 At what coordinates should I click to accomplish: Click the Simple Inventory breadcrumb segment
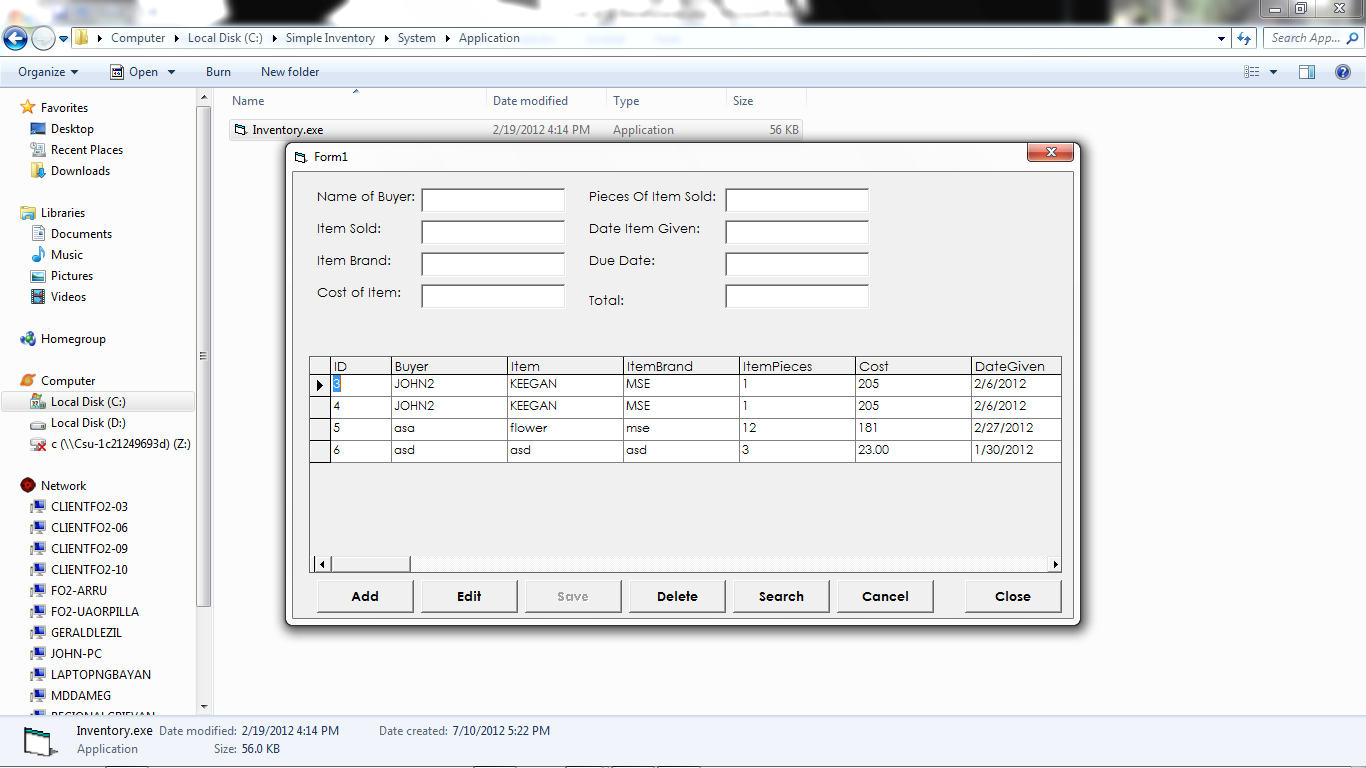point(330,38)
